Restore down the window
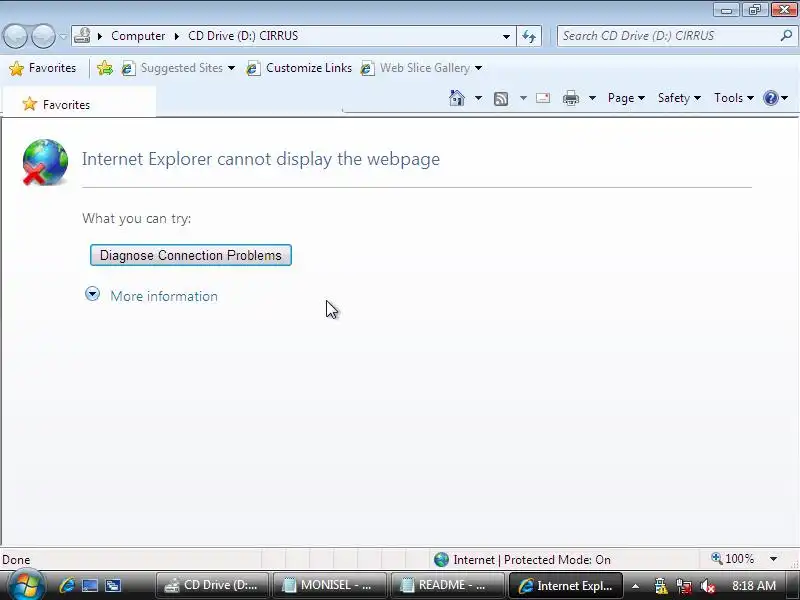Viewport: 800px width, 600px height. pos(755,10)
